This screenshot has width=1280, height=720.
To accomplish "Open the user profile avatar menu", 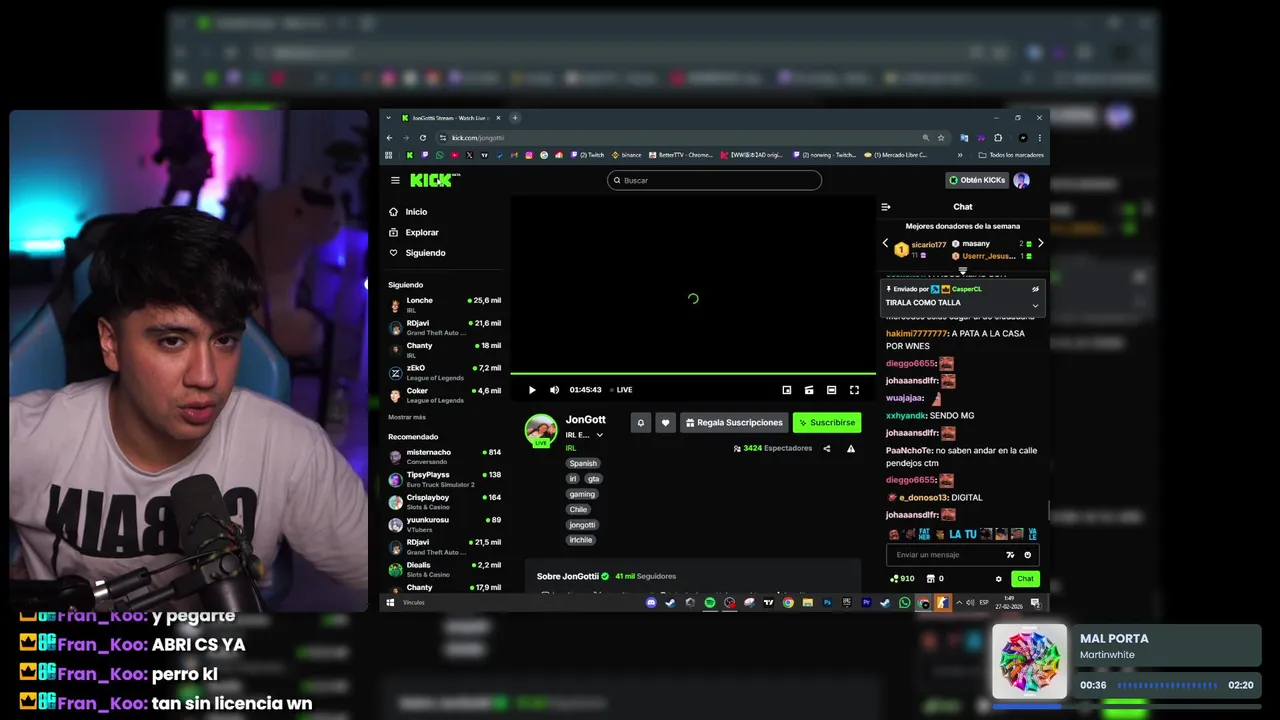I will (x=1021, y=180).
